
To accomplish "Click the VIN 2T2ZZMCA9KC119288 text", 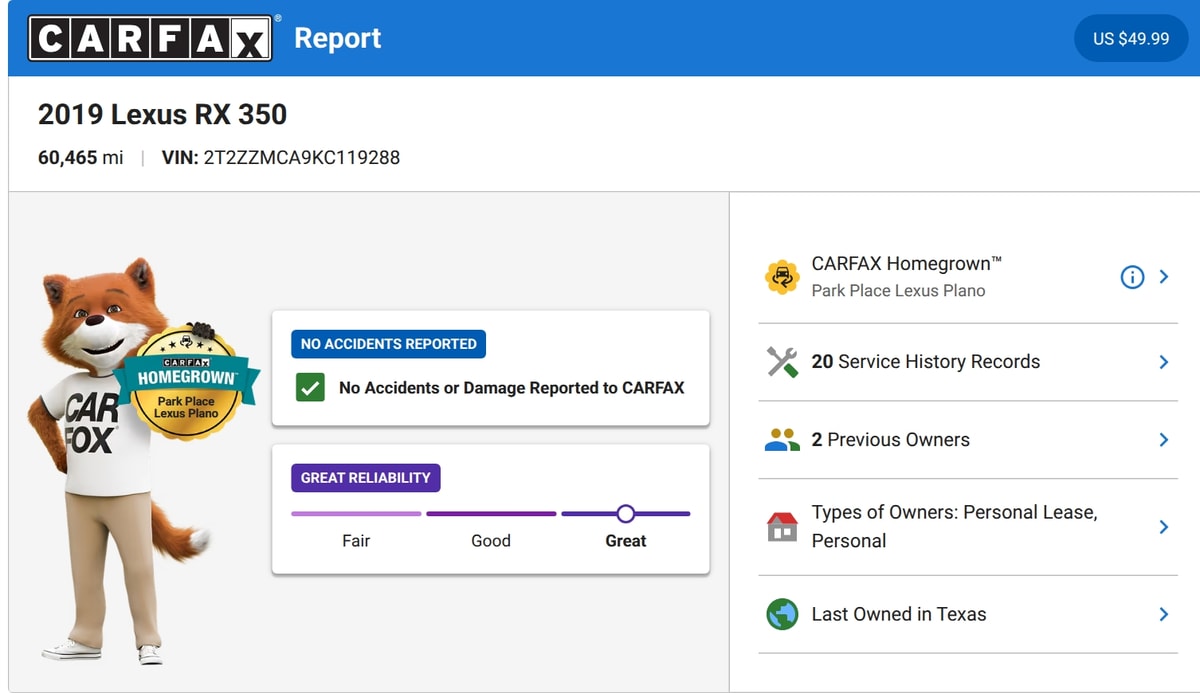I will click(281, 158).
